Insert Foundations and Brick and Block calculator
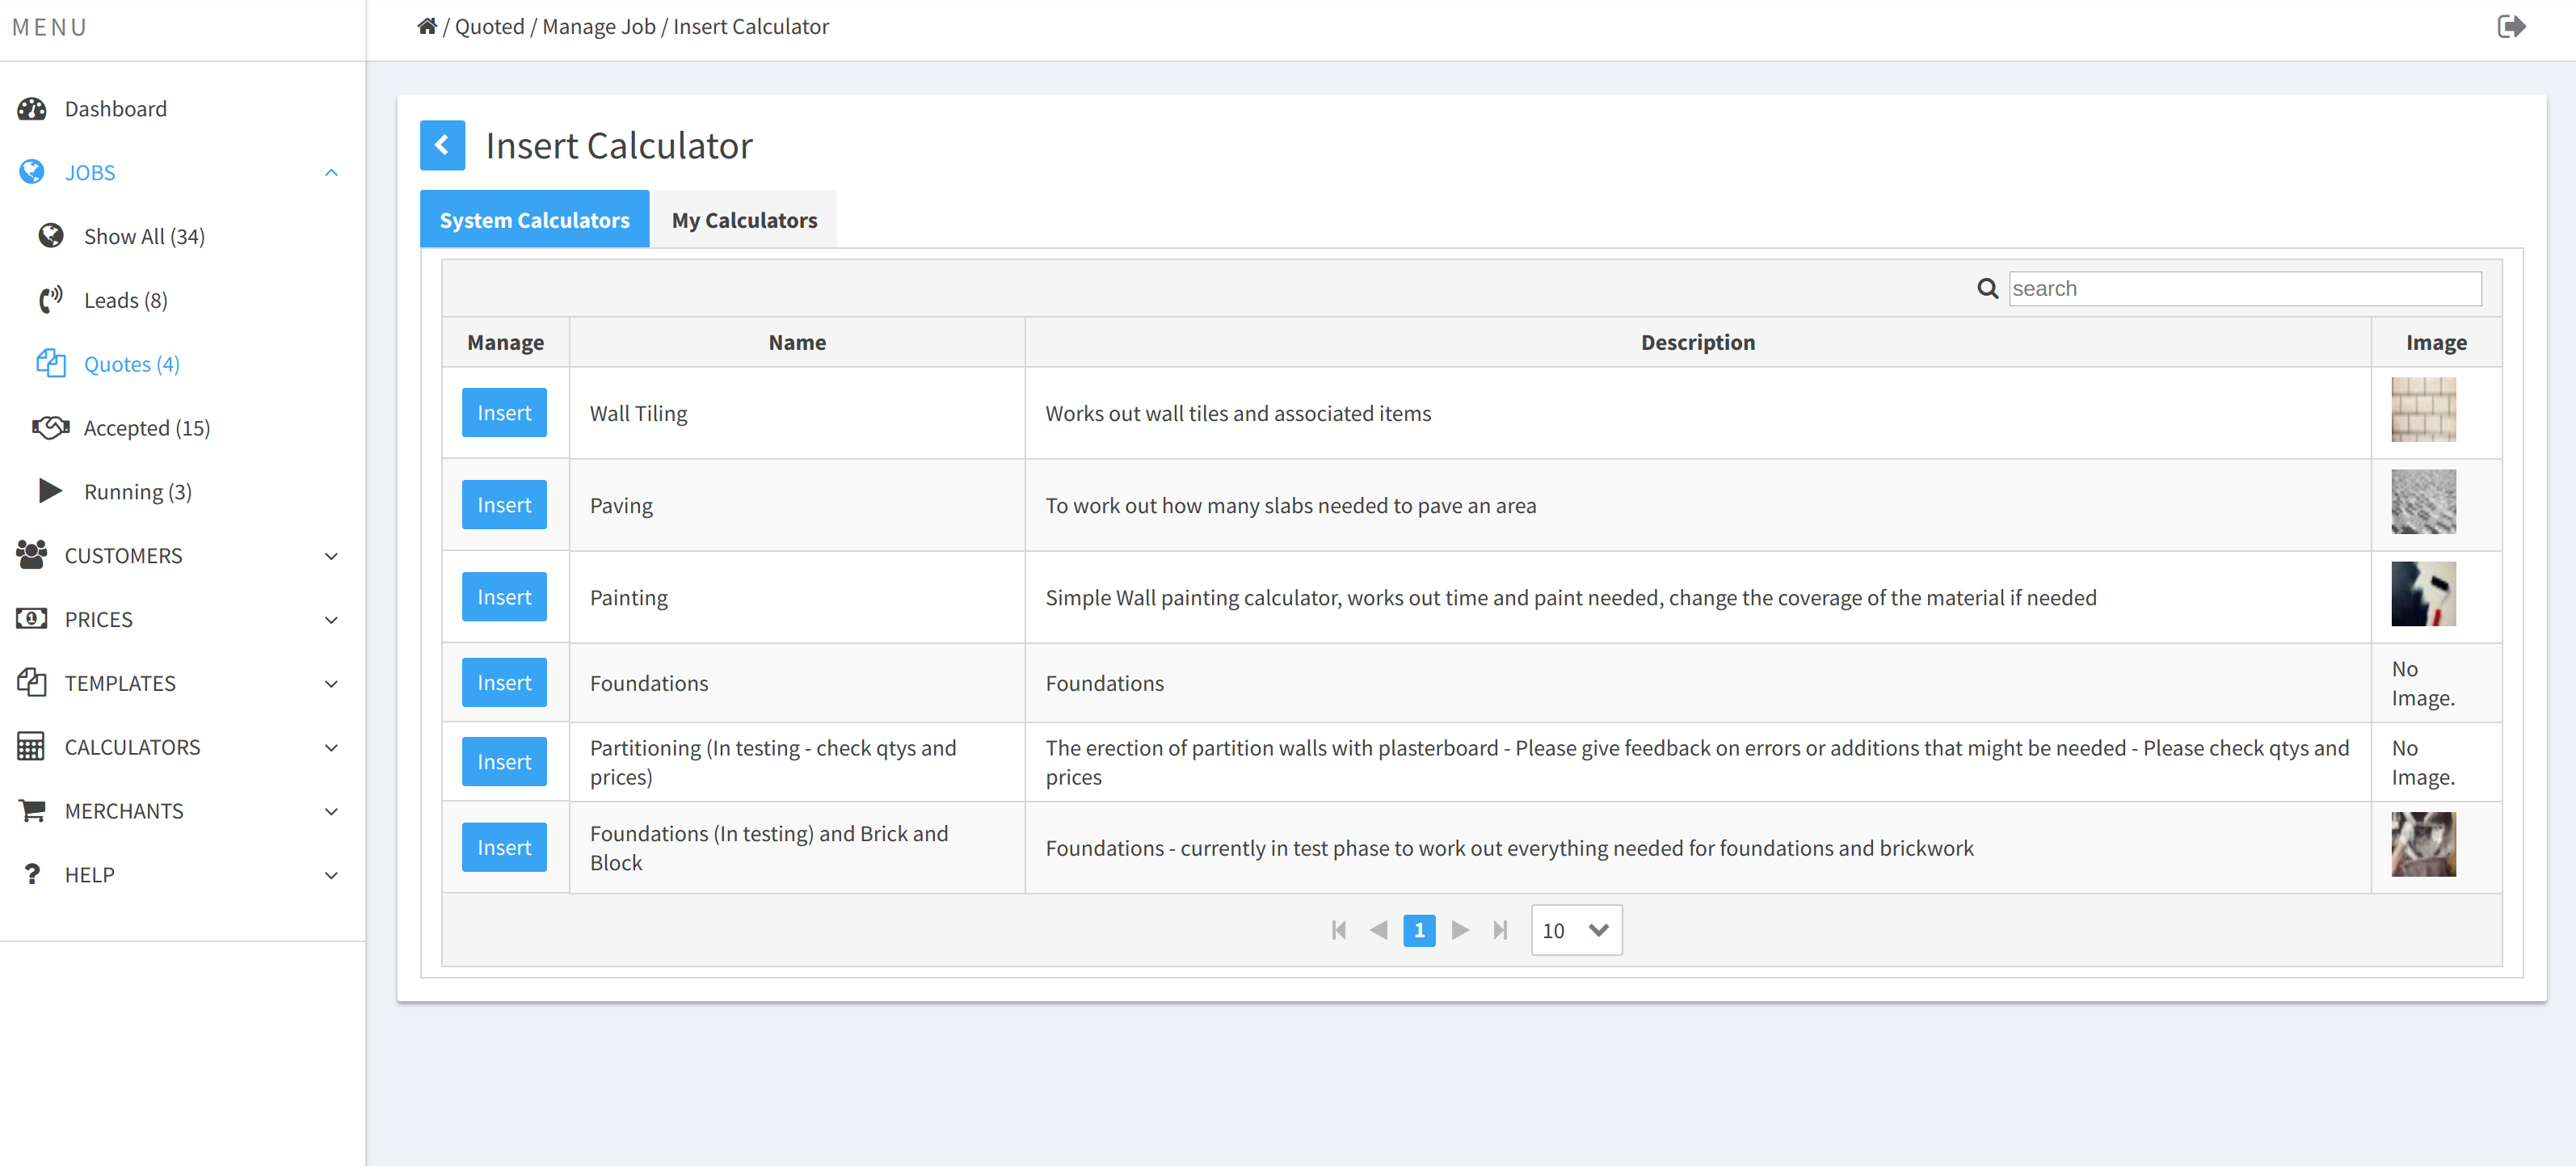This screenshot has height=1166, width=2576. point(504,848)
